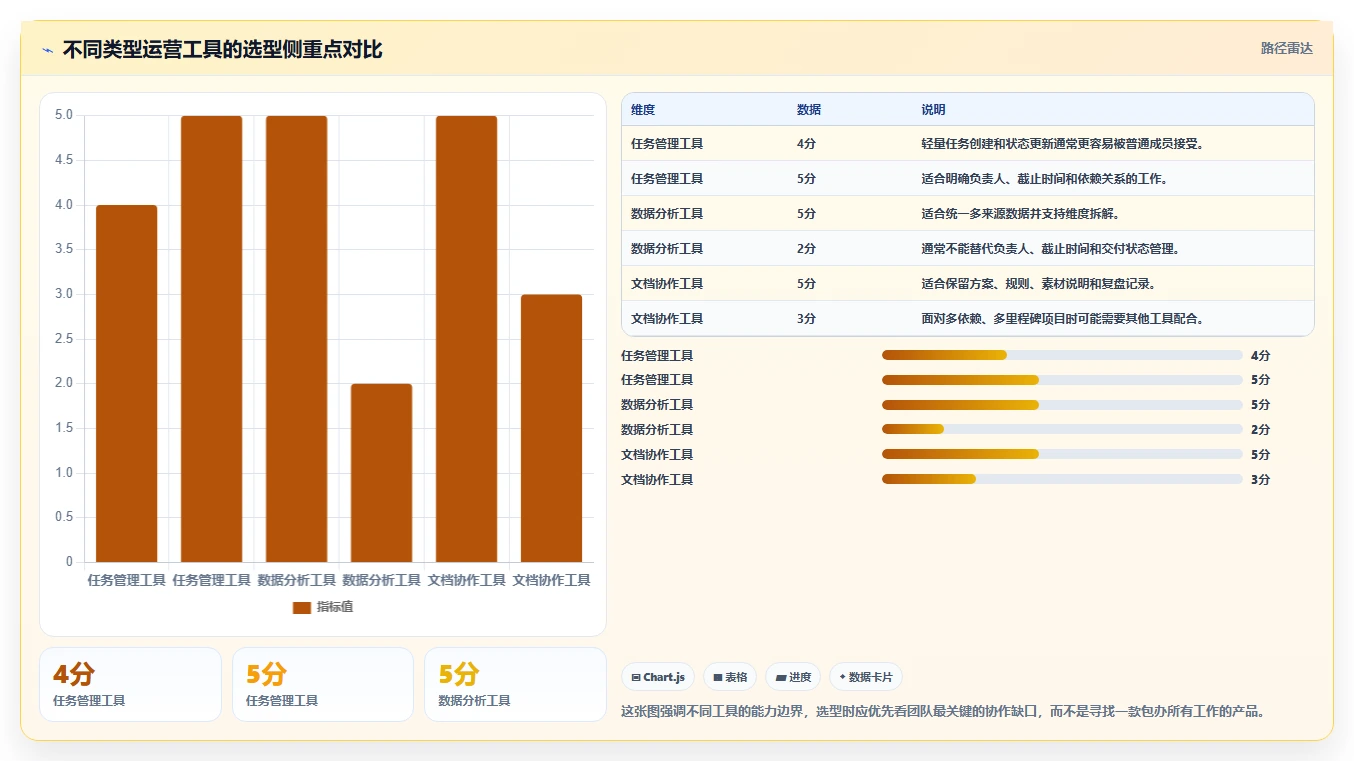Select the description 轻量任务创建和状态更新通常更容易被普通成员接受
Screen dimensions: 1354x761
coord(1062,144)
